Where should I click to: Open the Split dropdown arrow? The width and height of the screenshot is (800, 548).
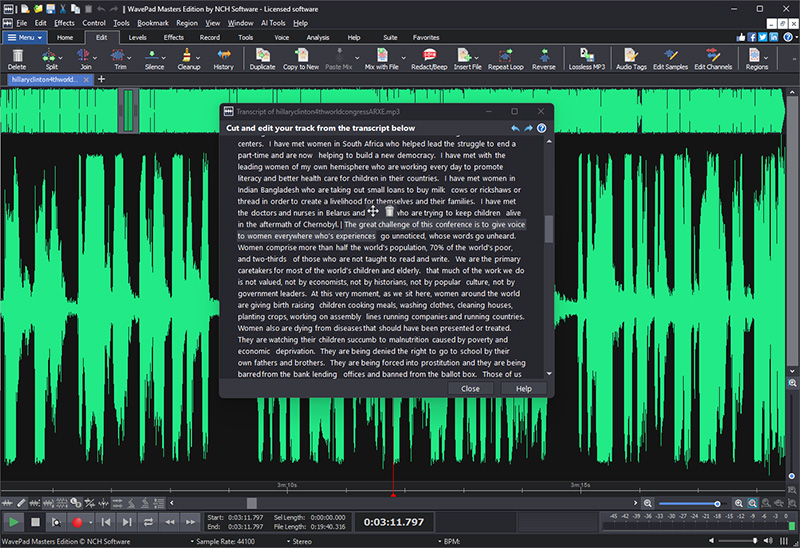[x=61, y=58]
